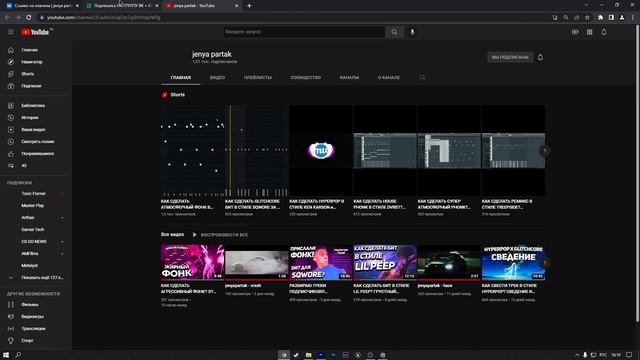Open the YouTube hamburger guide menu
Screen dimensions: 640x360
11,32
